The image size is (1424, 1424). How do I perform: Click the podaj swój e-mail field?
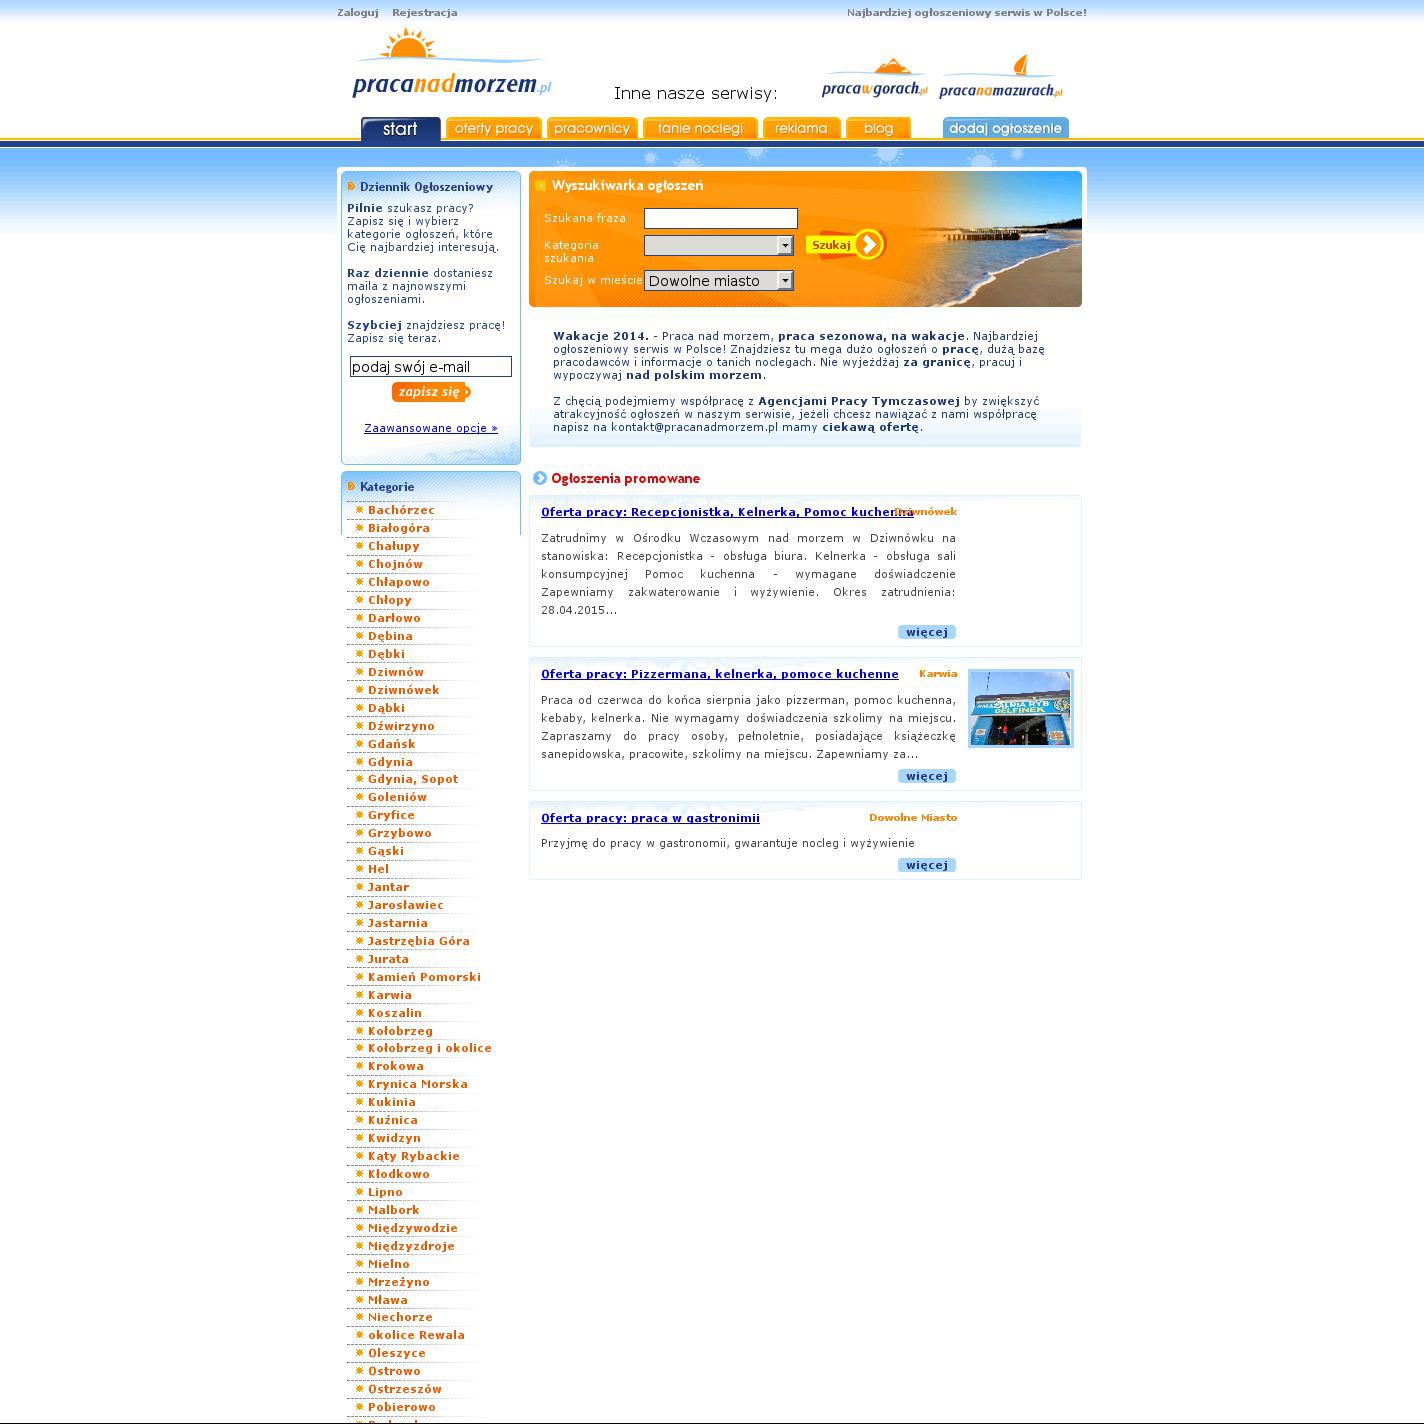coord(430,367)
